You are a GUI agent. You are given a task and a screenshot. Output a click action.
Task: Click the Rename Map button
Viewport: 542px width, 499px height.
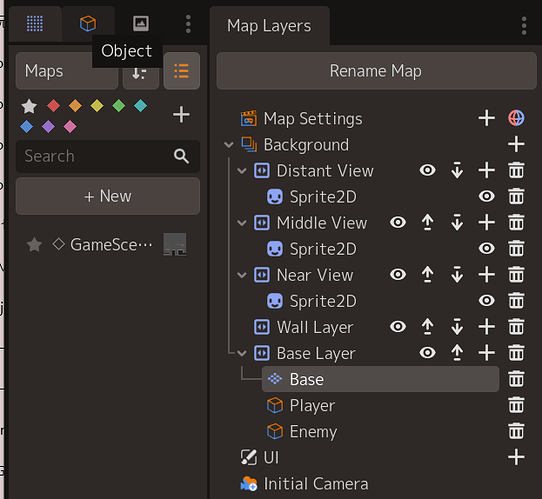(x=376, y=71)
